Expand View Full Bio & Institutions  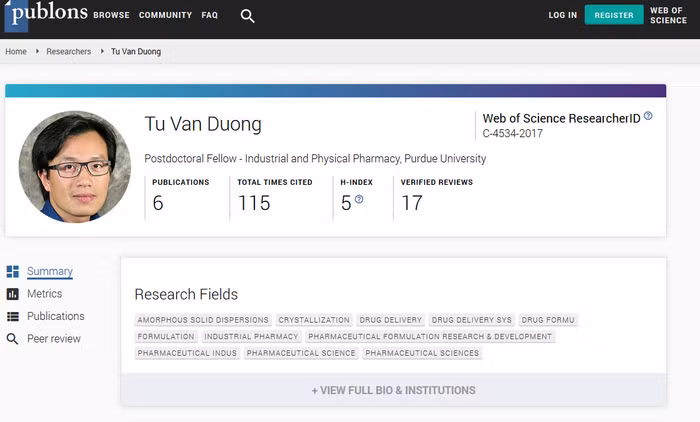(x=393, y=390)
